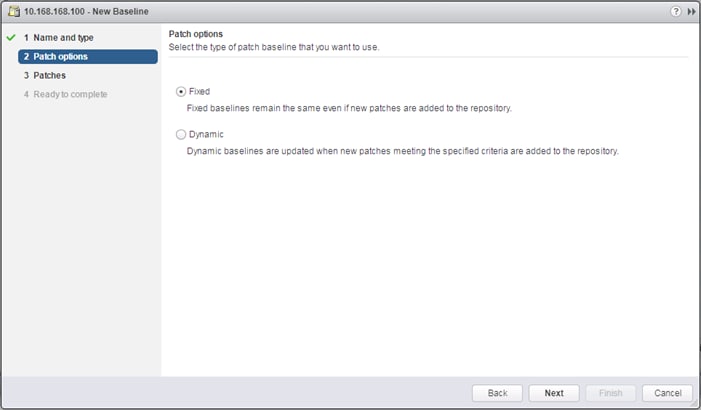Click step 4 Ready to complete

pyautogui.click(x=65, y=94)
